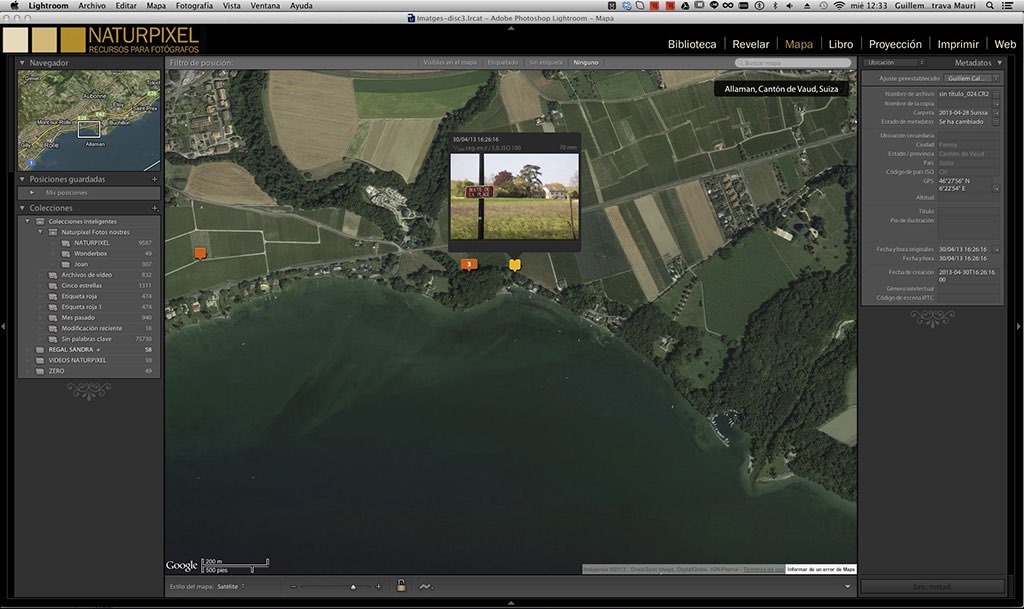Add new collection with plus icon
The image size is (1024, 609).
[x=155, y=208]
